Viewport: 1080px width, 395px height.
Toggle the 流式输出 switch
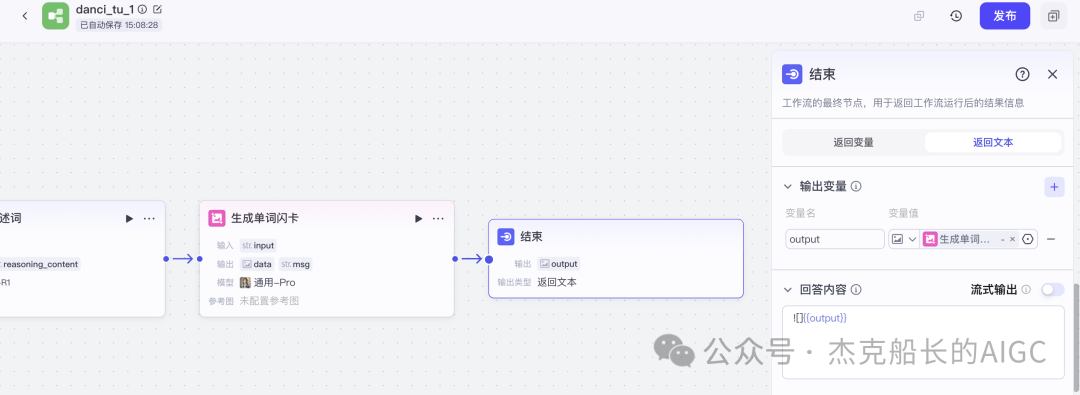[1052, 290]
